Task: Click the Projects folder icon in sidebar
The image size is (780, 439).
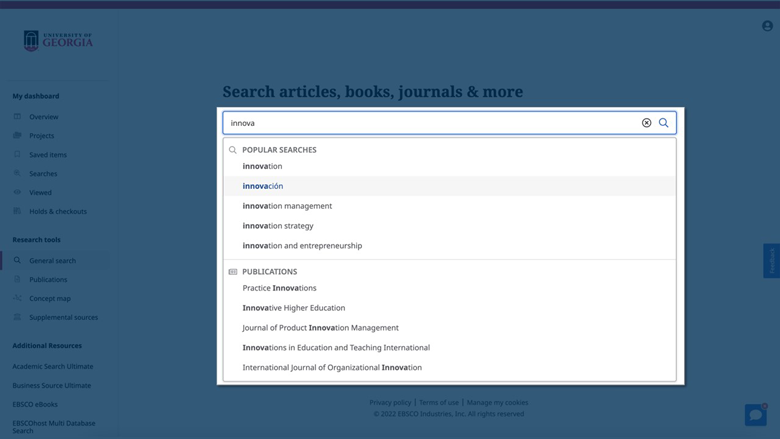Action: tap(17, 135)
